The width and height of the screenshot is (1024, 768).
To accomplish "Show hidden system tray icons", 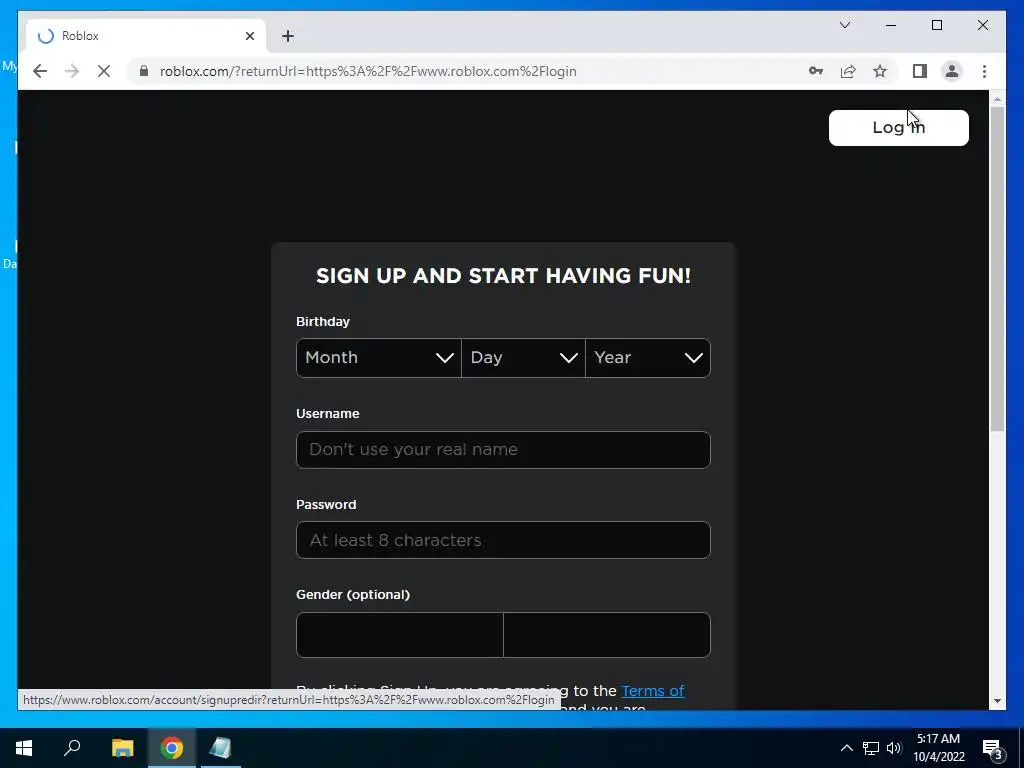I will coord(846,748).
